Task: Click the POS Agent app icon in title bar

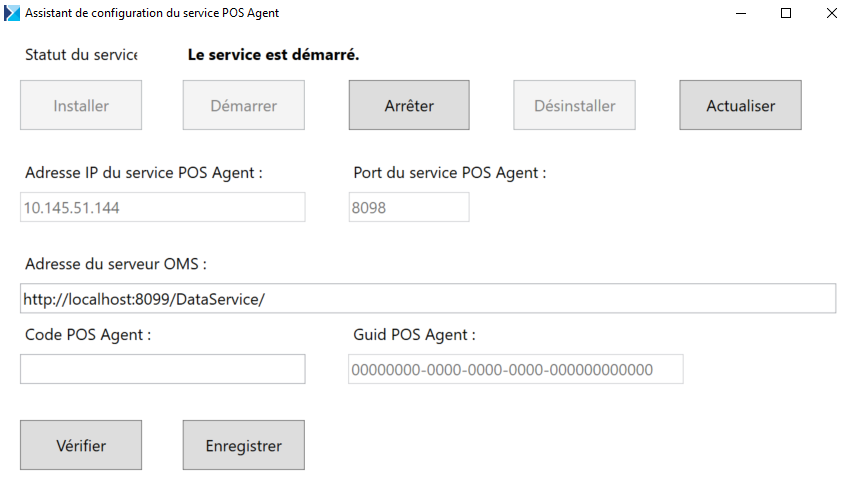Action: pyautogui.click(x=12, y=13)
